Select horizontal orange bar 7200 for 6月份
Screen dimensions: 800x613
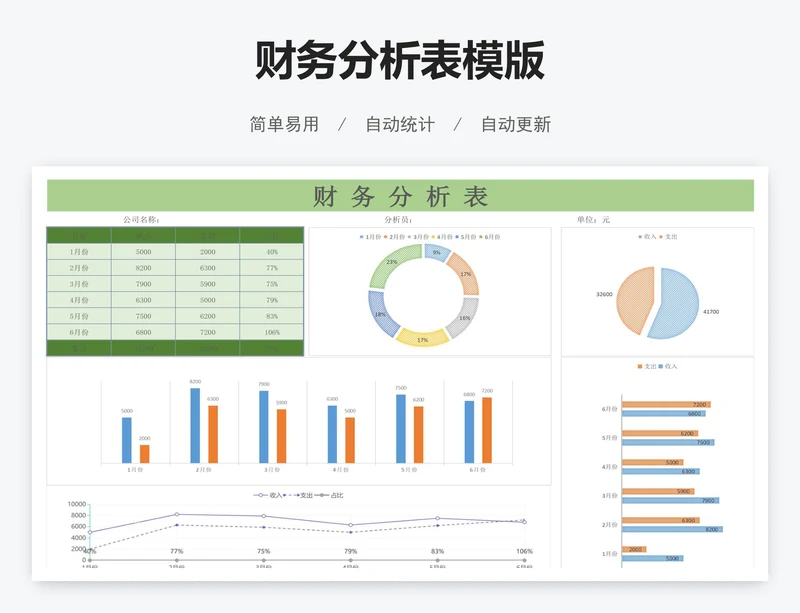tap(666, 405)
